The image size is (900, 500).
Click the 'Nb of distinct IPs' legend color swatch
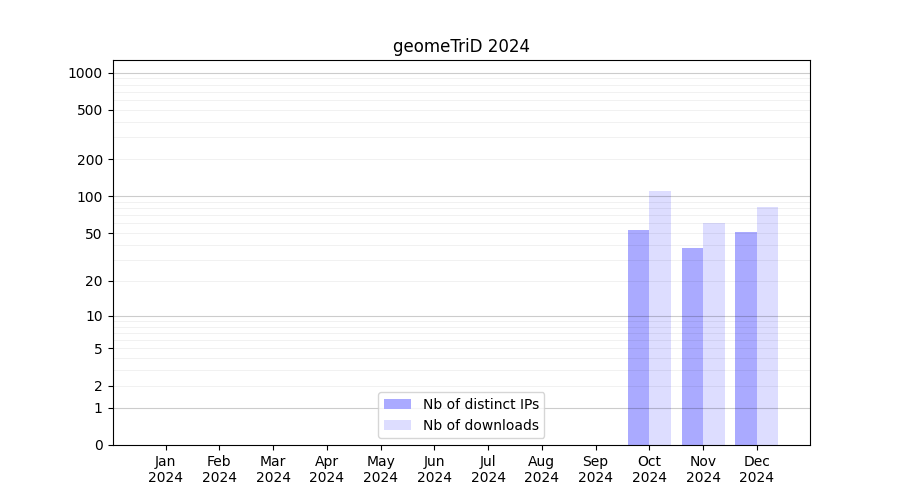pos(397,404)
